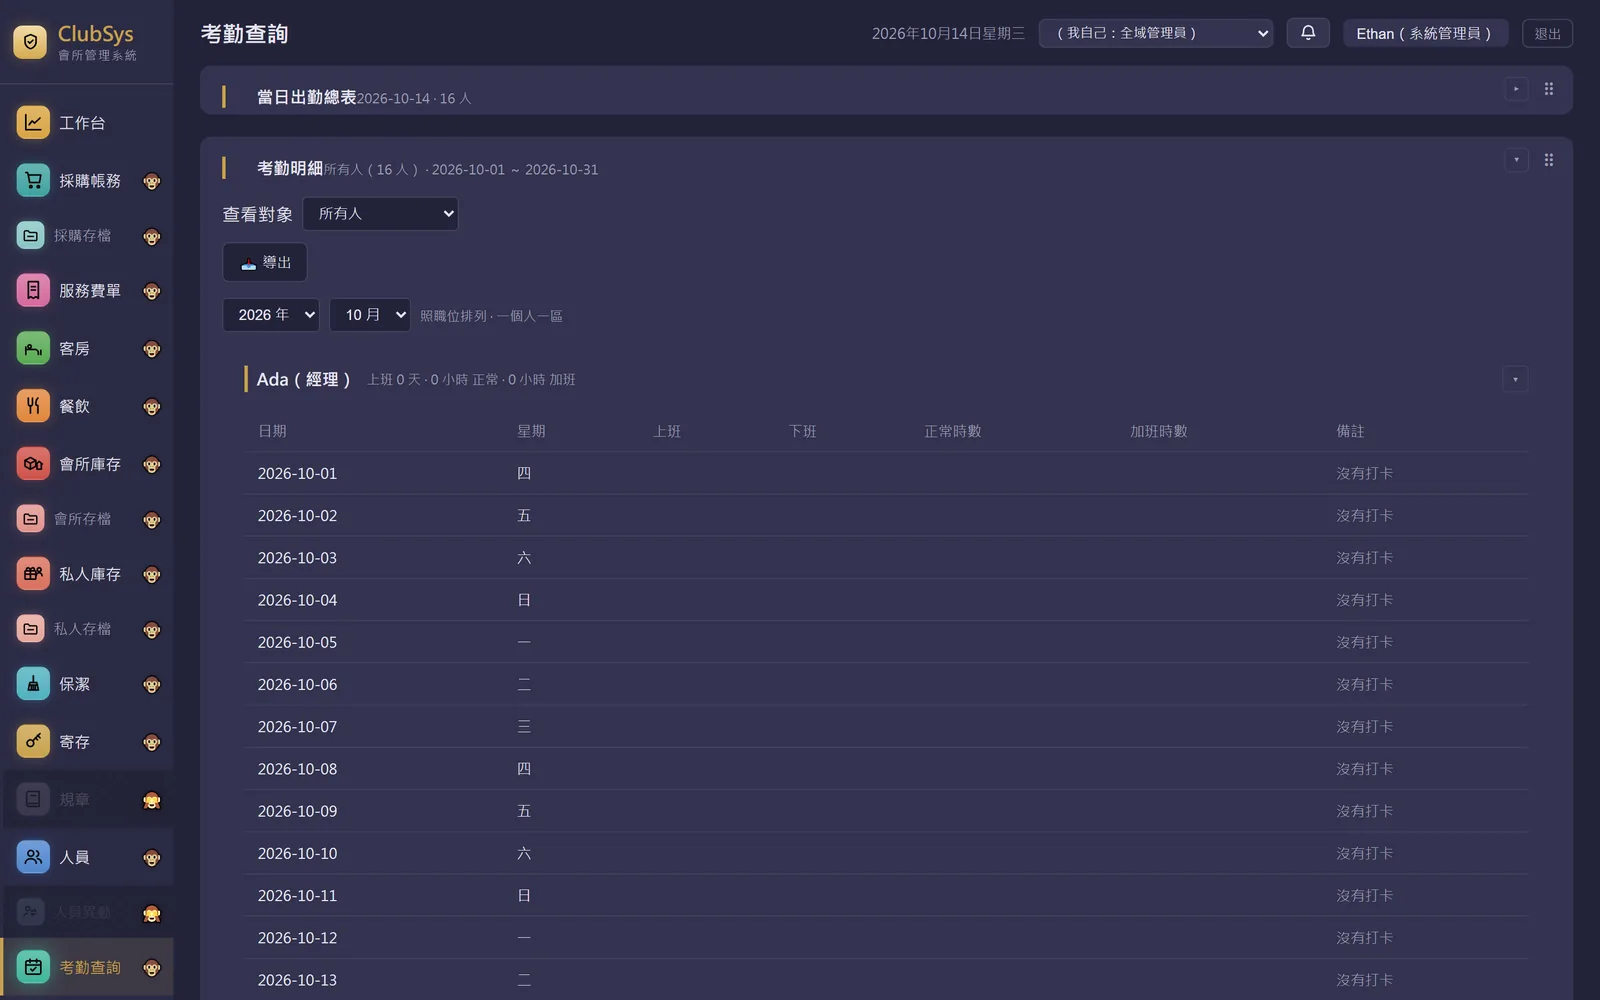The width and height of the screenshot is (1600, 1000).
Task: Open 考勤查詢 calendar icon
Action: [33, 967]
